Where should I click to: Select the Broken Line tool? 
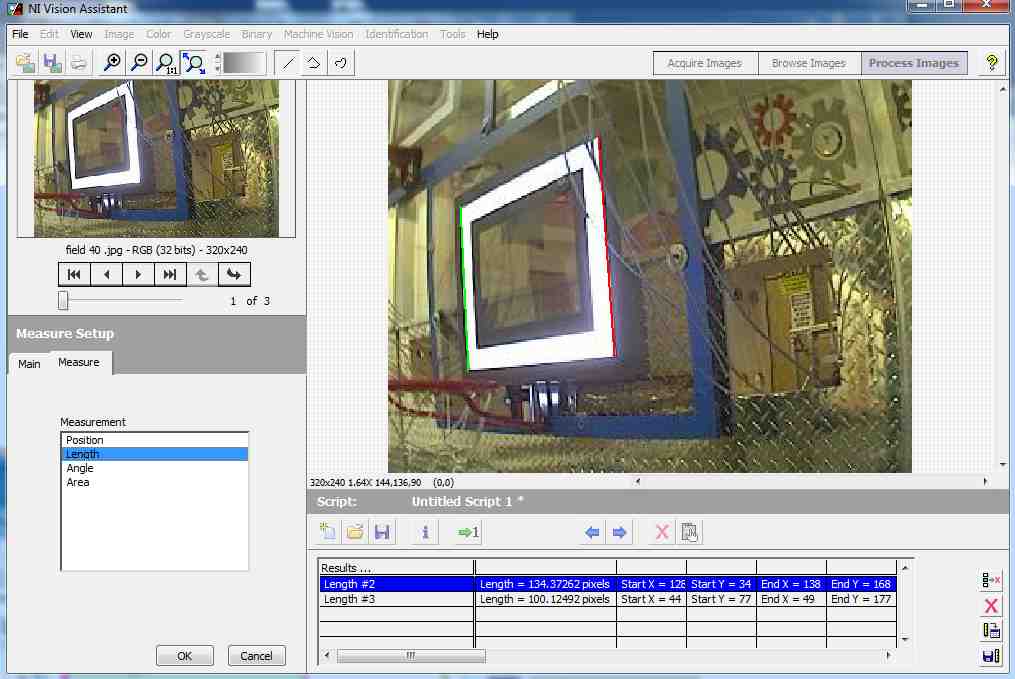click(x=314, y=63)
